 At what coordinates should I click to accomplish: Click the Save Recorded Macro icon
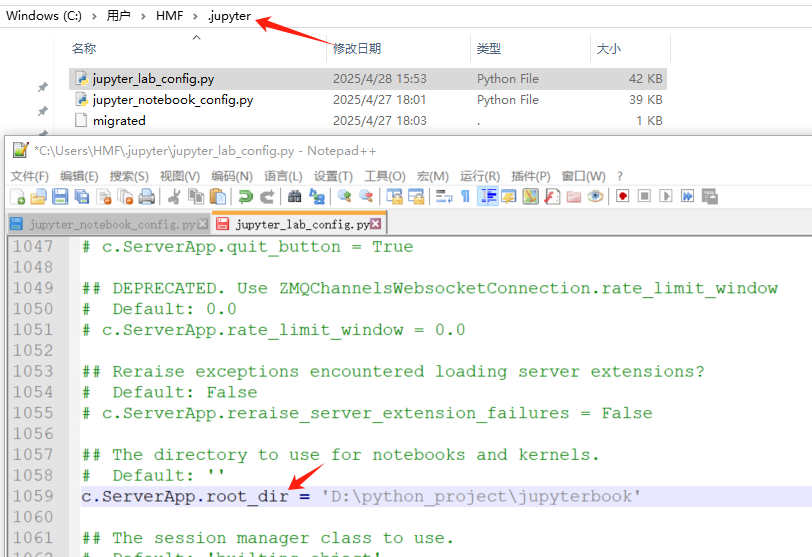coord(709,197)
